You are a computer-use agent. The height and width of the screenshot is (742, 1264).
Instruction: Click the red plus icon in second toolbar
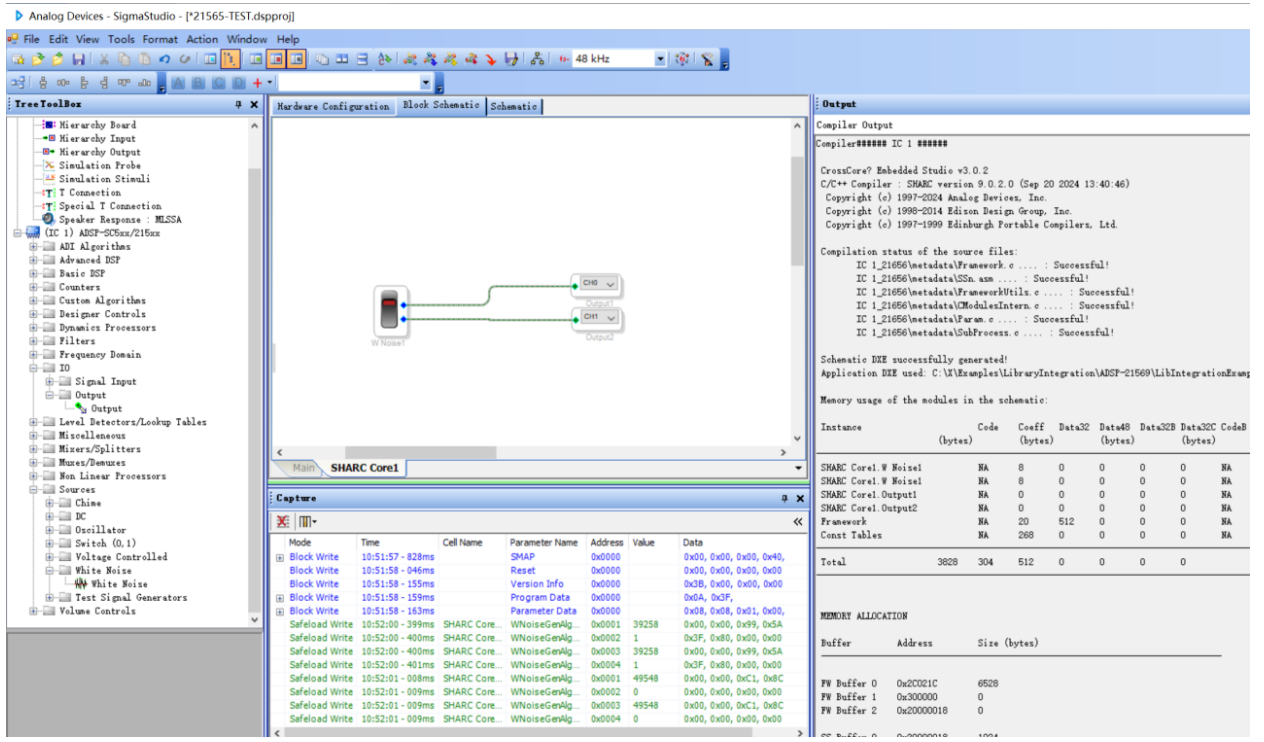click(256, 84)
